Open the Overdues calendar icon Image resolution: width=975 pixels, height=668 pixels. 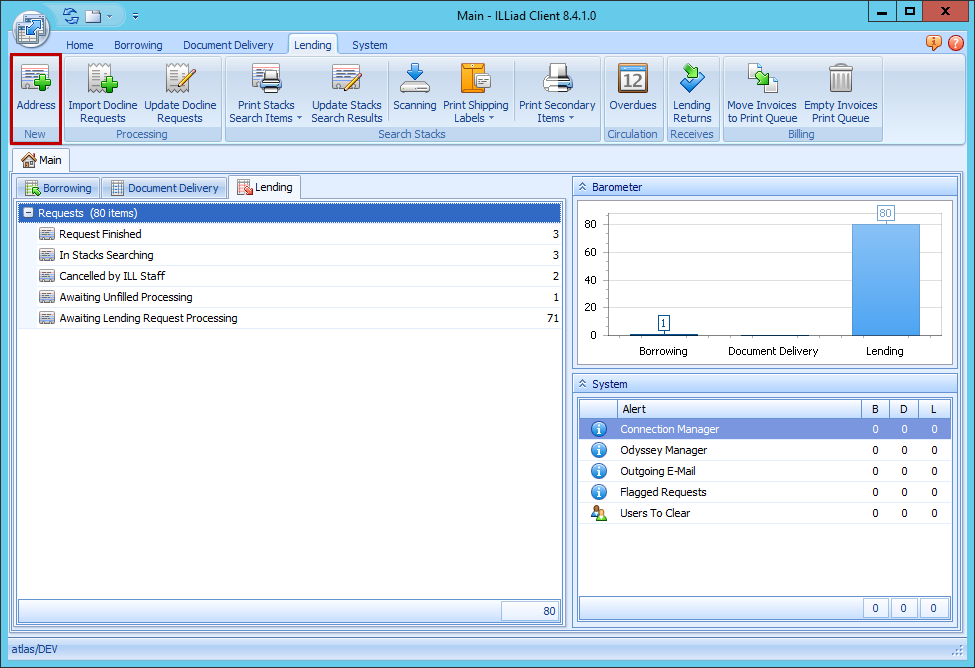(633, 80)
